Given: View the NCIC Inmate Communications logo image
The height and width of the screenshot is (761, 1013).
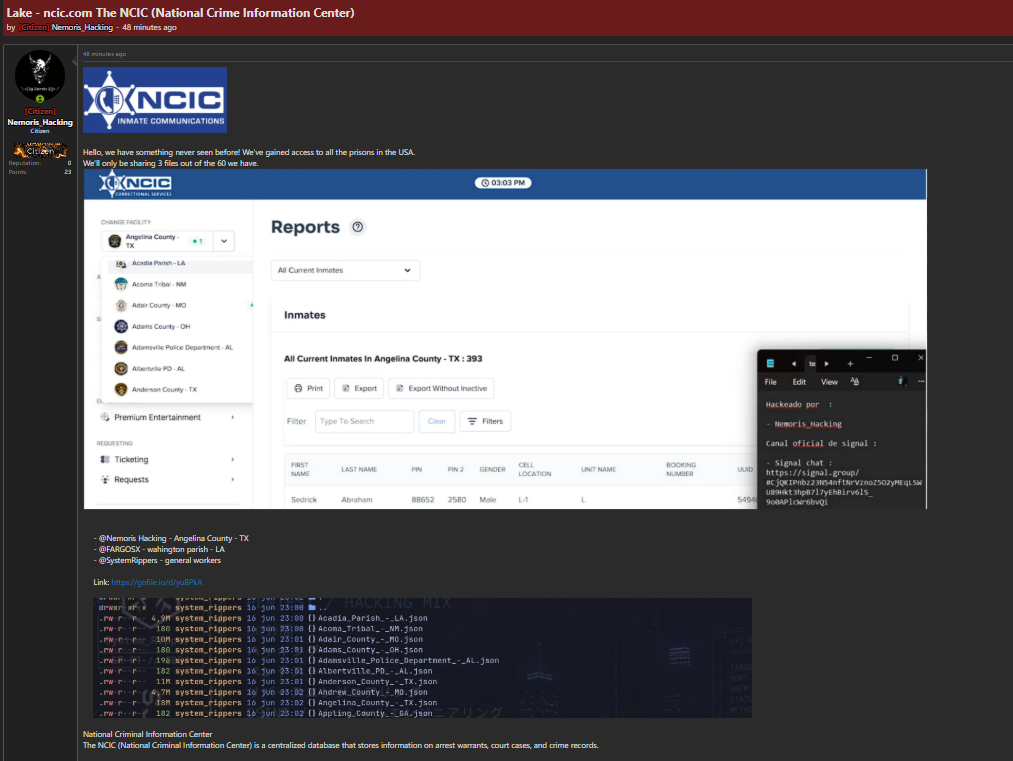Looking at the screenshot, I should tap(155, 100).
